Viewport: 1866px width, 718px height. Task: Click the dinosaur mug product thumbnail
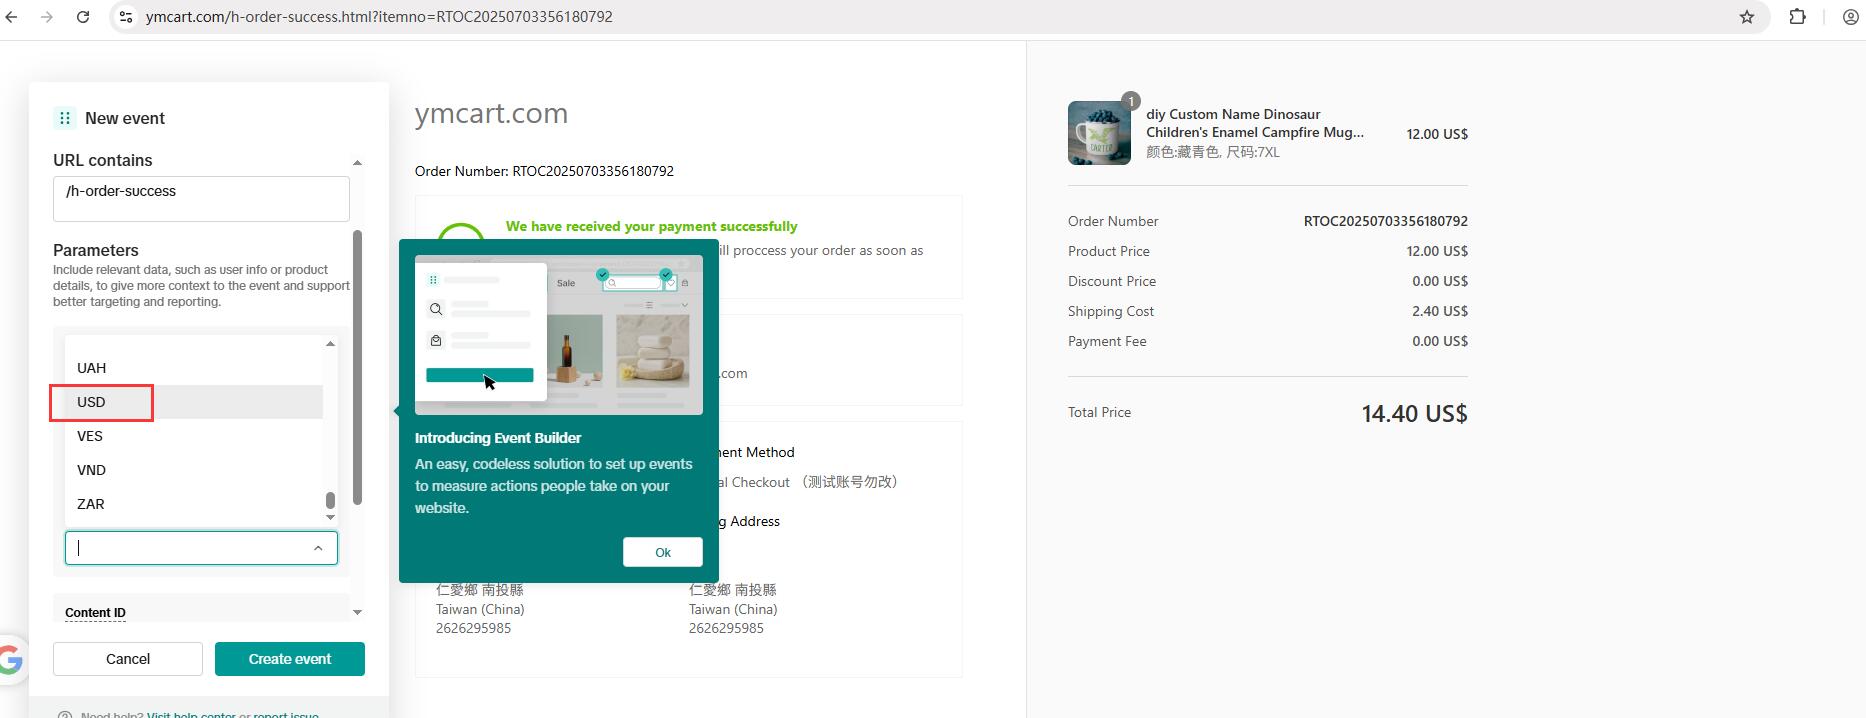1099,133
